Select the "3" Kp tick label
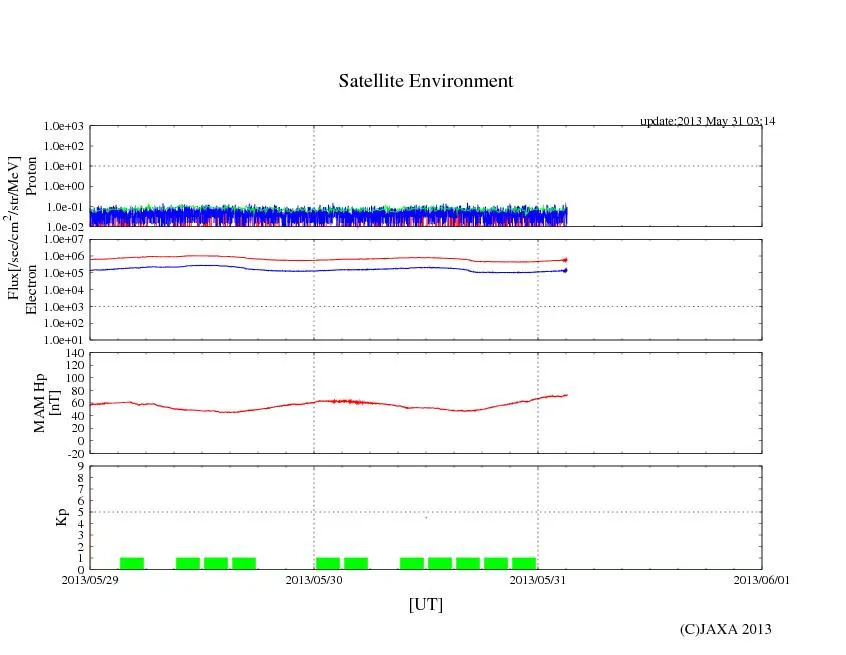 point(81,535)
